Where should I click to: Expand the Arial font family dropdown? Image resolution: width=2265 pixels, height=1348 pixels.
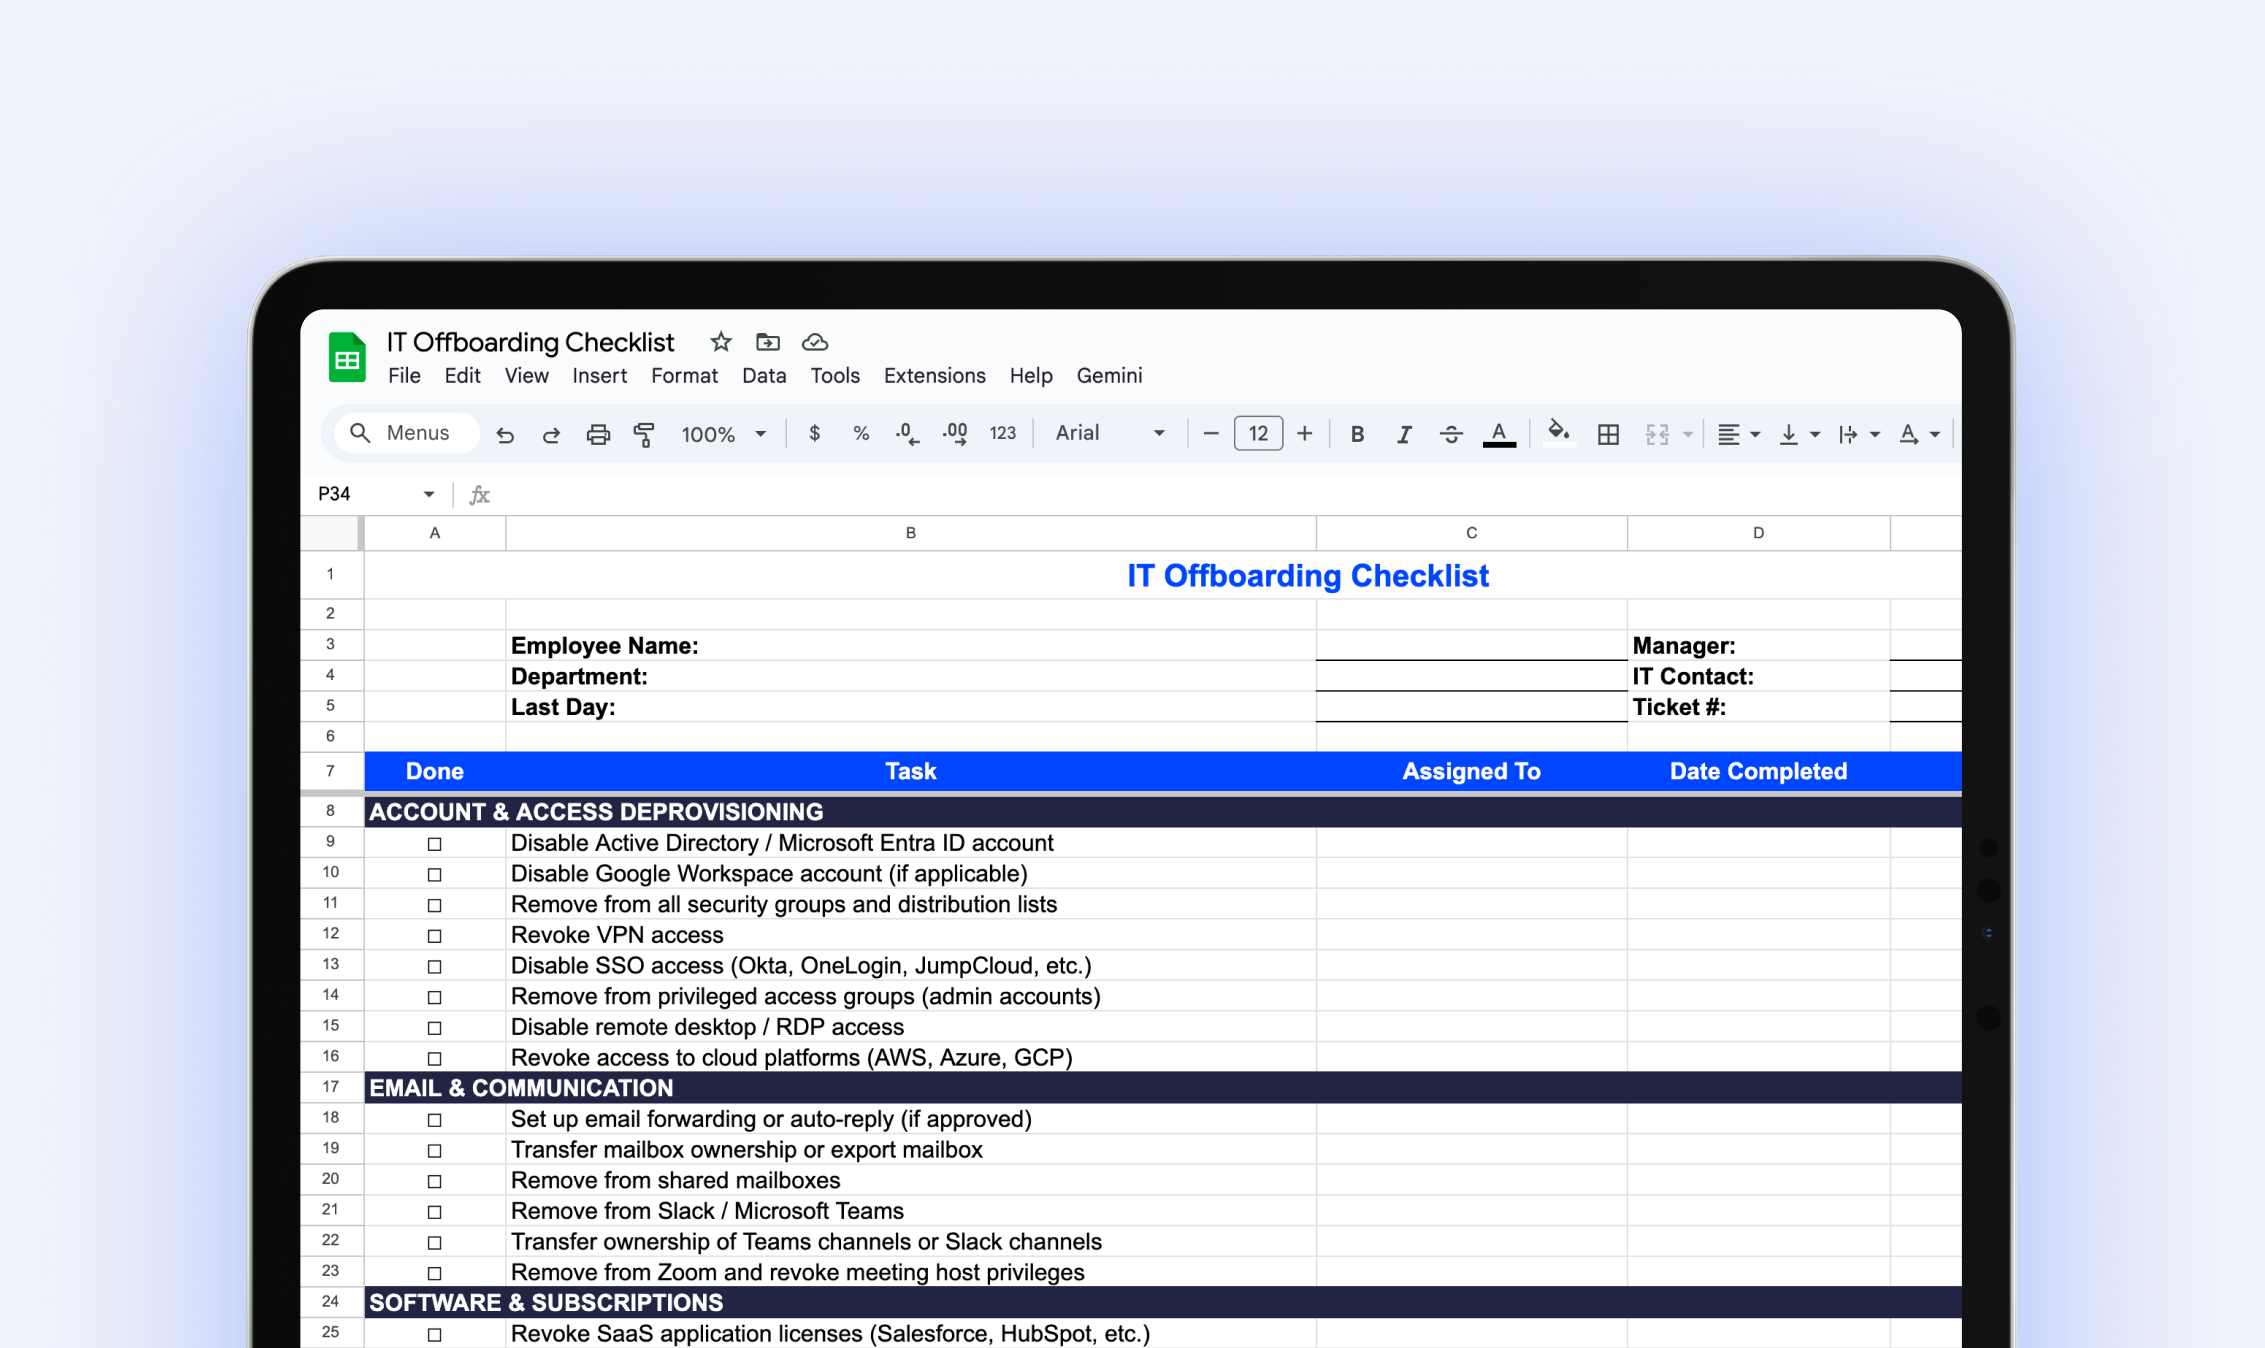1108,433
